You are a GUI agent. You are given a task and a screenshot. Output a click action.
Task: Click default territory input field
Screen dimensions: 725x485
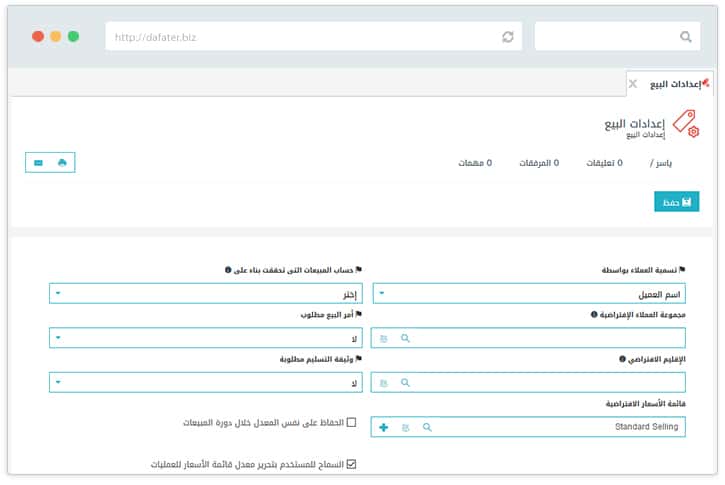point(528,382)
